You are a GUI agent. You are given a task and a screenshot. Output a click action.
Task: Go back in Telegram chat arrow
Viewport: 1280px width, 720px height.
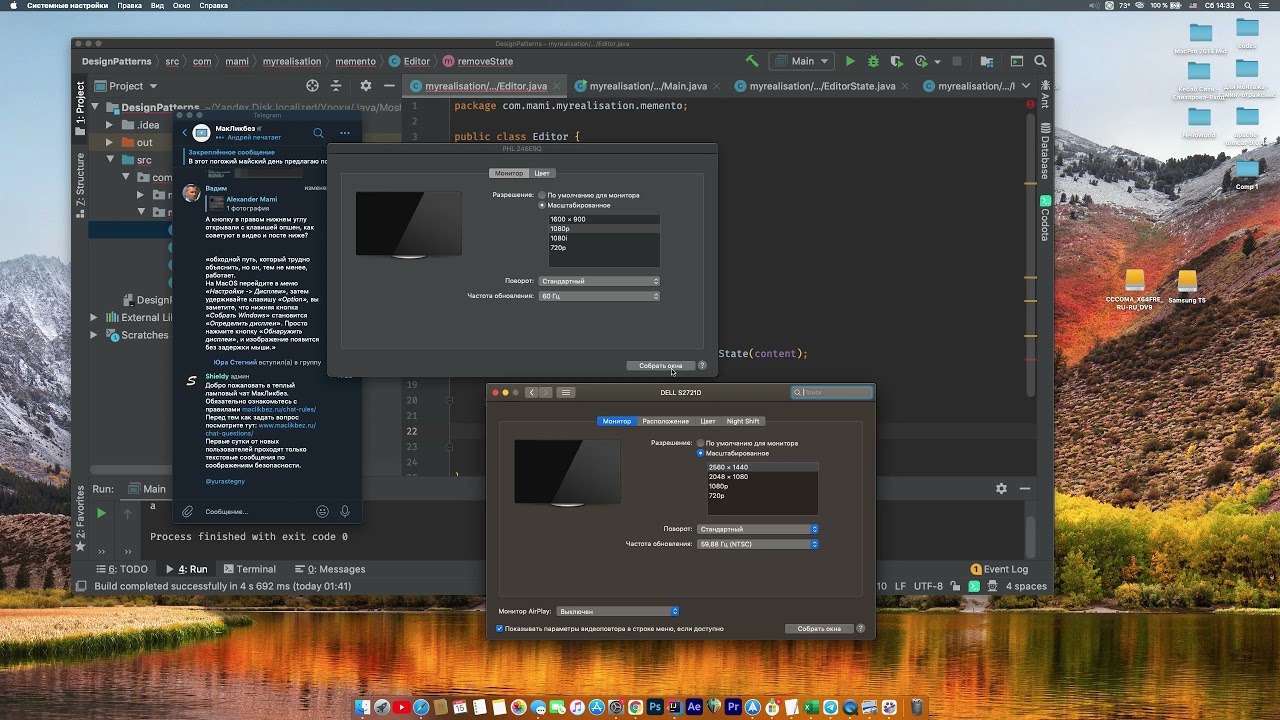click(184, 133)
